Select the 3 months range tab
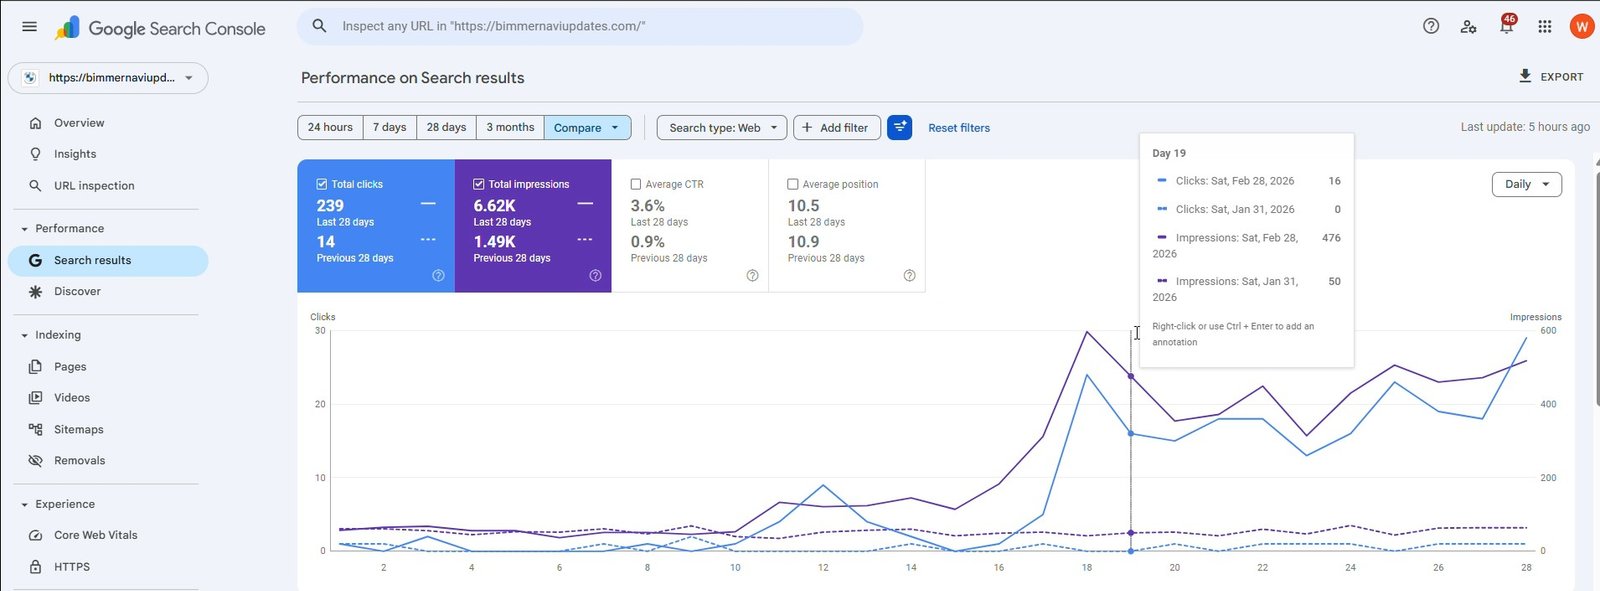 click(x=510, y=127)
